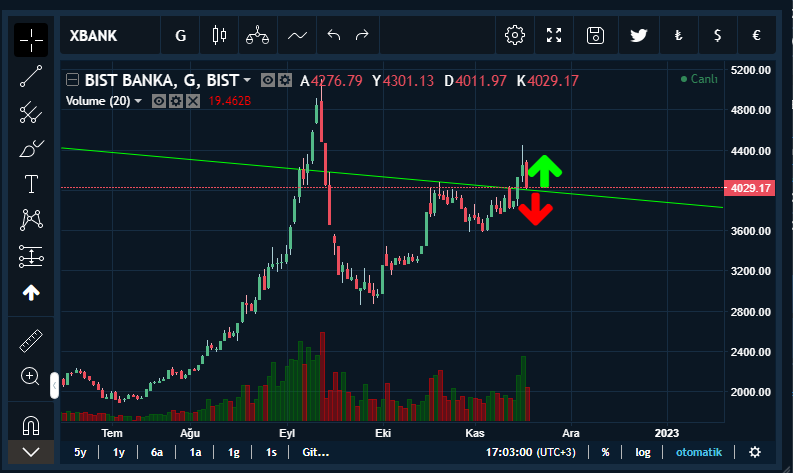The height and width of the screenshot is (473, 793).
Task: Change the candlestick chart type
Action: tap(219, 35)
